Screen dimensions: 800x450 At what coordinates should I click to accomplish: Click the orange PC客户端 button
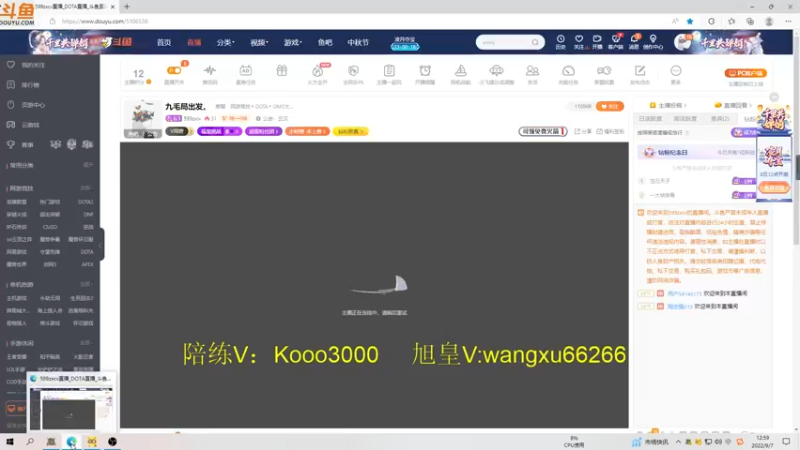[x=745, y=73]
